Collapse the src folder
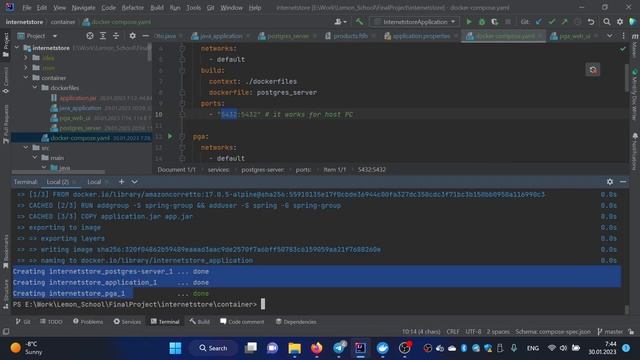Viewport: 640px width, 360px height. click(x=26, y=147)
